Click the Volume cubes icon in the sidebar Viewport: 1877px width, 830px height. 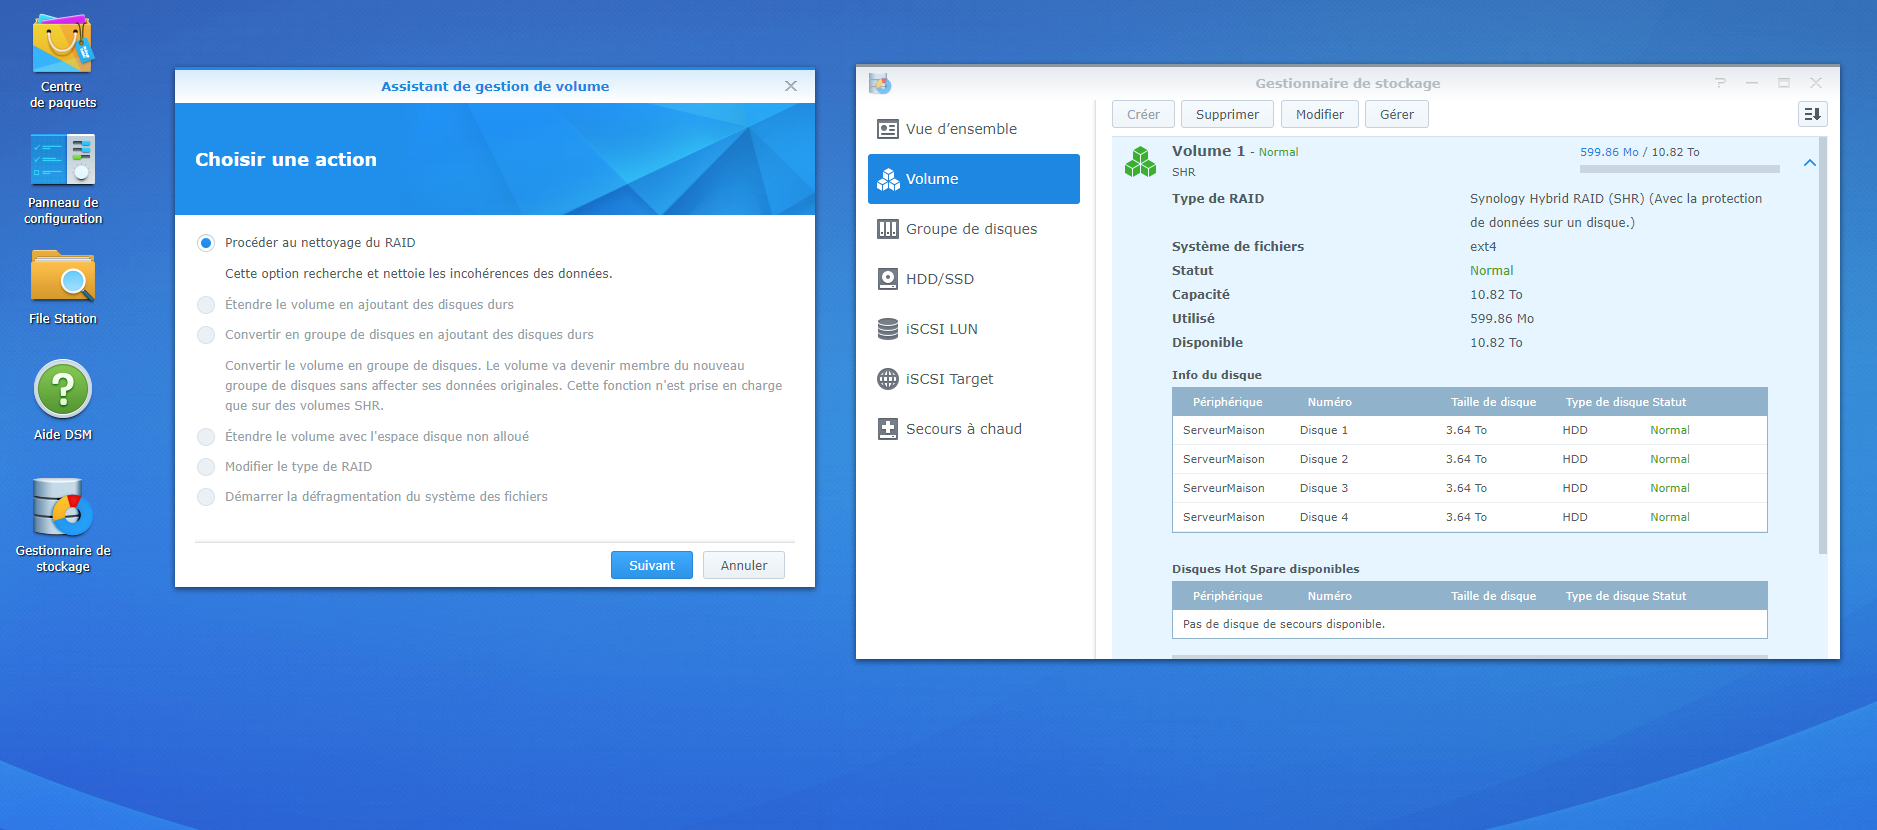pos(888,179)
